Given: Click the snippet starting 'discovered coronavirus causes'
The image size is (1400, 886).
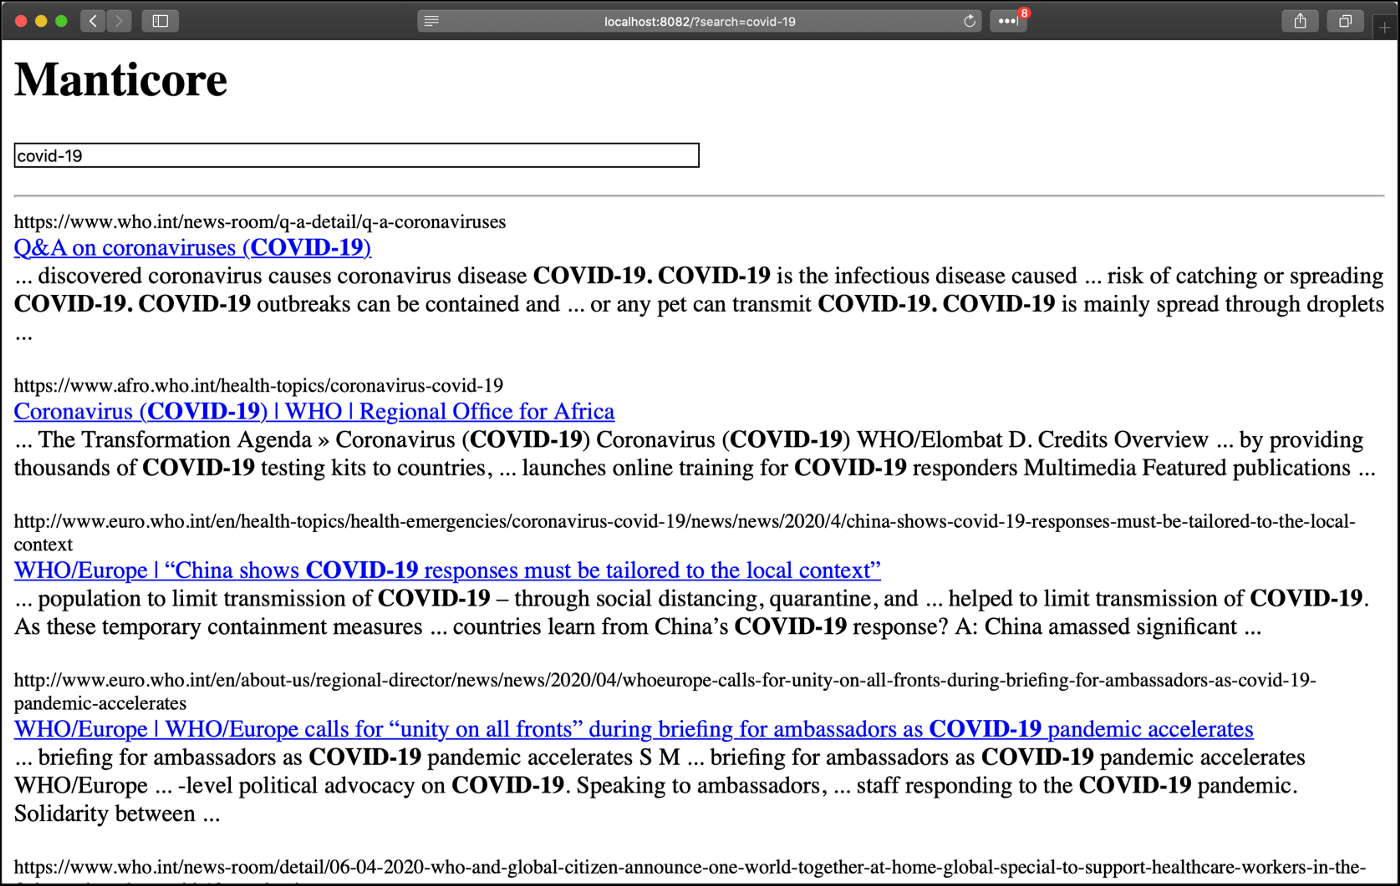Looking at the screenshot, I should (x=699, y=304).
